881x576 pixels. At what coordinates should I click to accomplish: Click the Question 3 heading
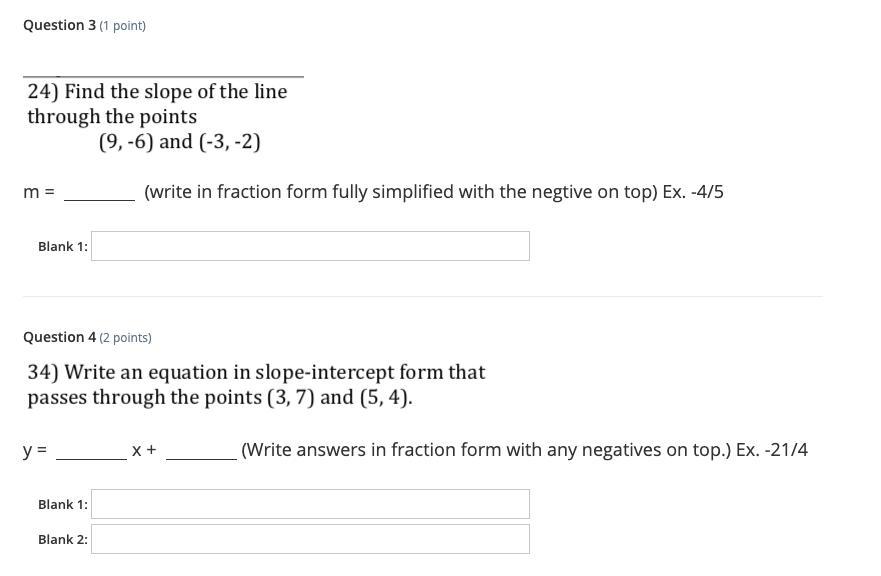[x=60, y=25]
